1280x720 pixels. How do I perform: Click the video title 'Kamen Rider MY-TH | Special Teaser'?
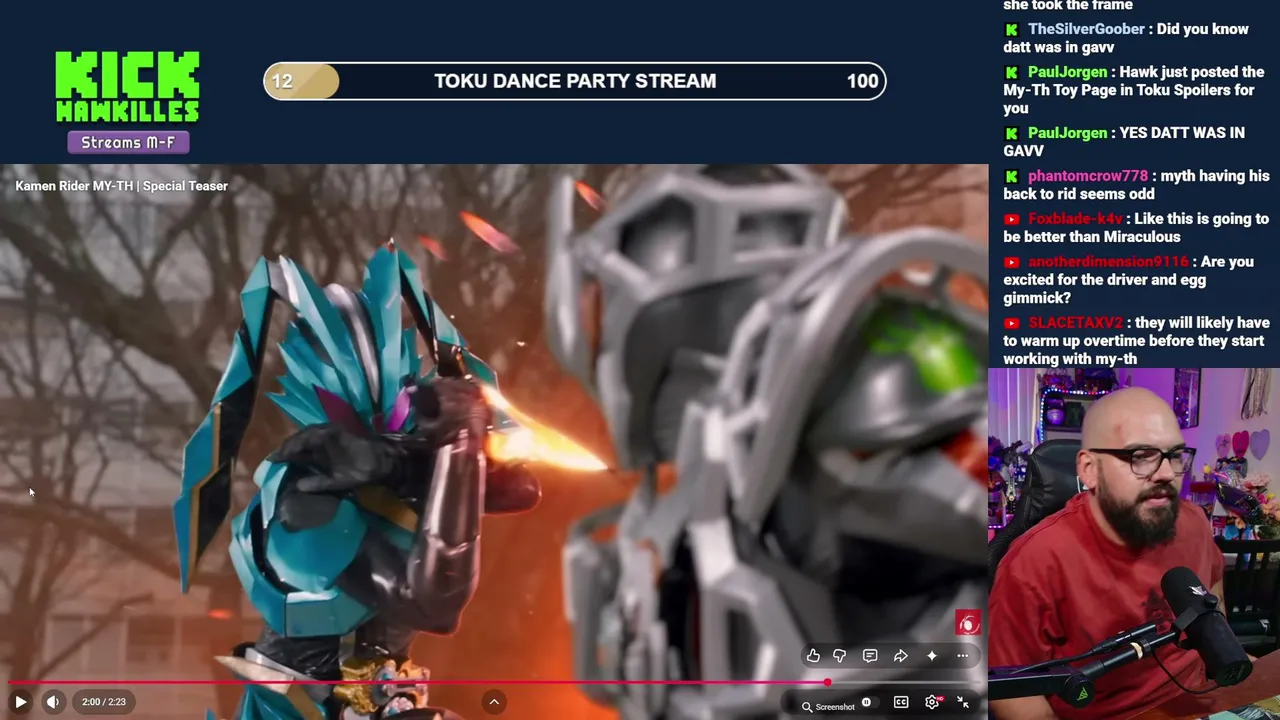[122, 186]
